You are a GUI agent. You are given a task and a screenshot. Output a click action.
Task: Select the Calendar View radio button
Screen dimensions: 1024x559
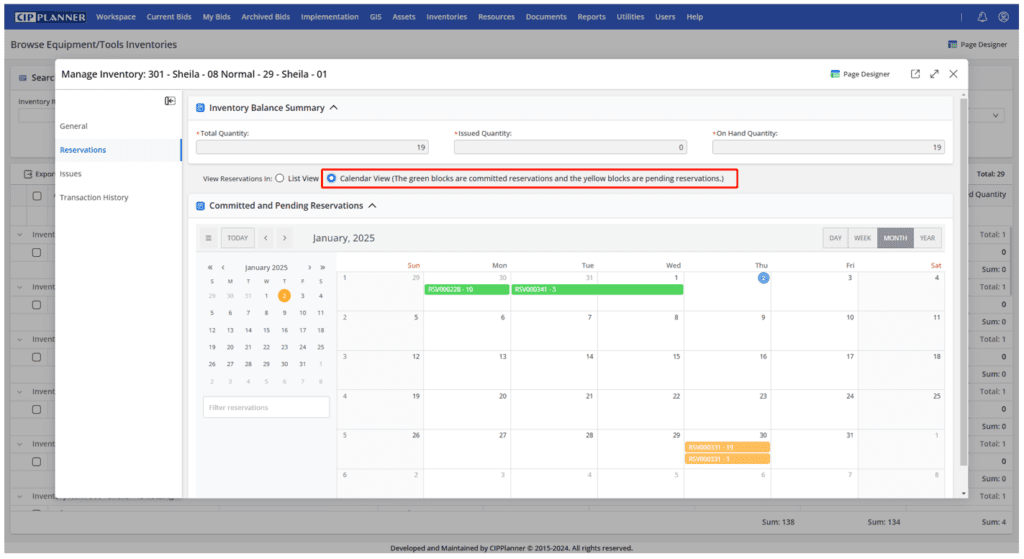click(x=332, y=178)
